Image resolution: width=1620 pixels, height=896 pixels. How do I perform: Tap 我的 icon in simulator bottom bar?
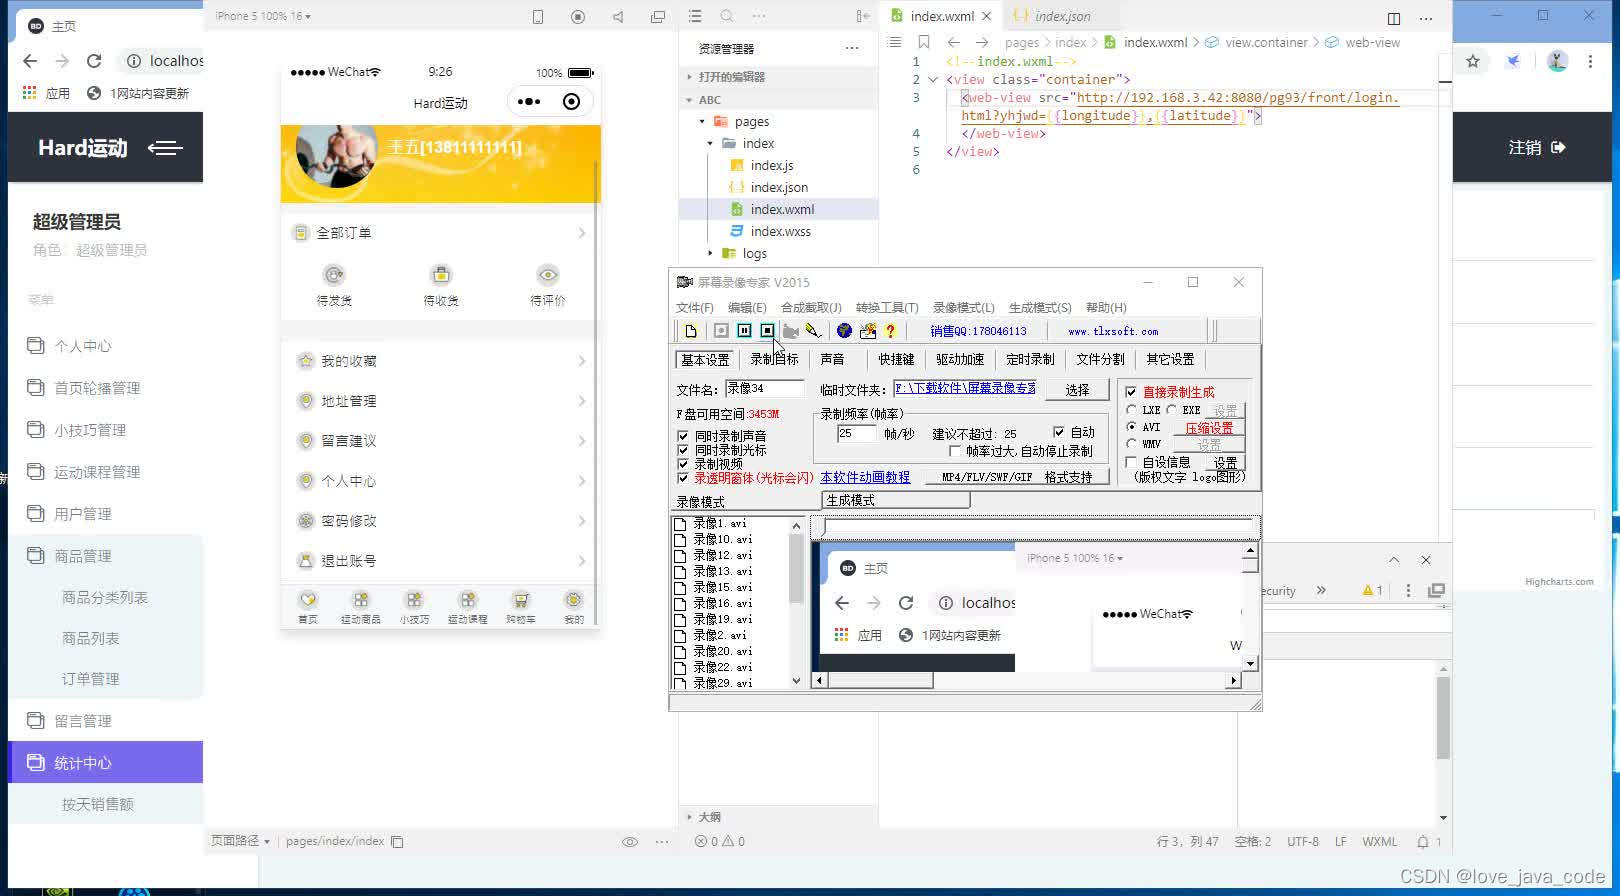573,600
